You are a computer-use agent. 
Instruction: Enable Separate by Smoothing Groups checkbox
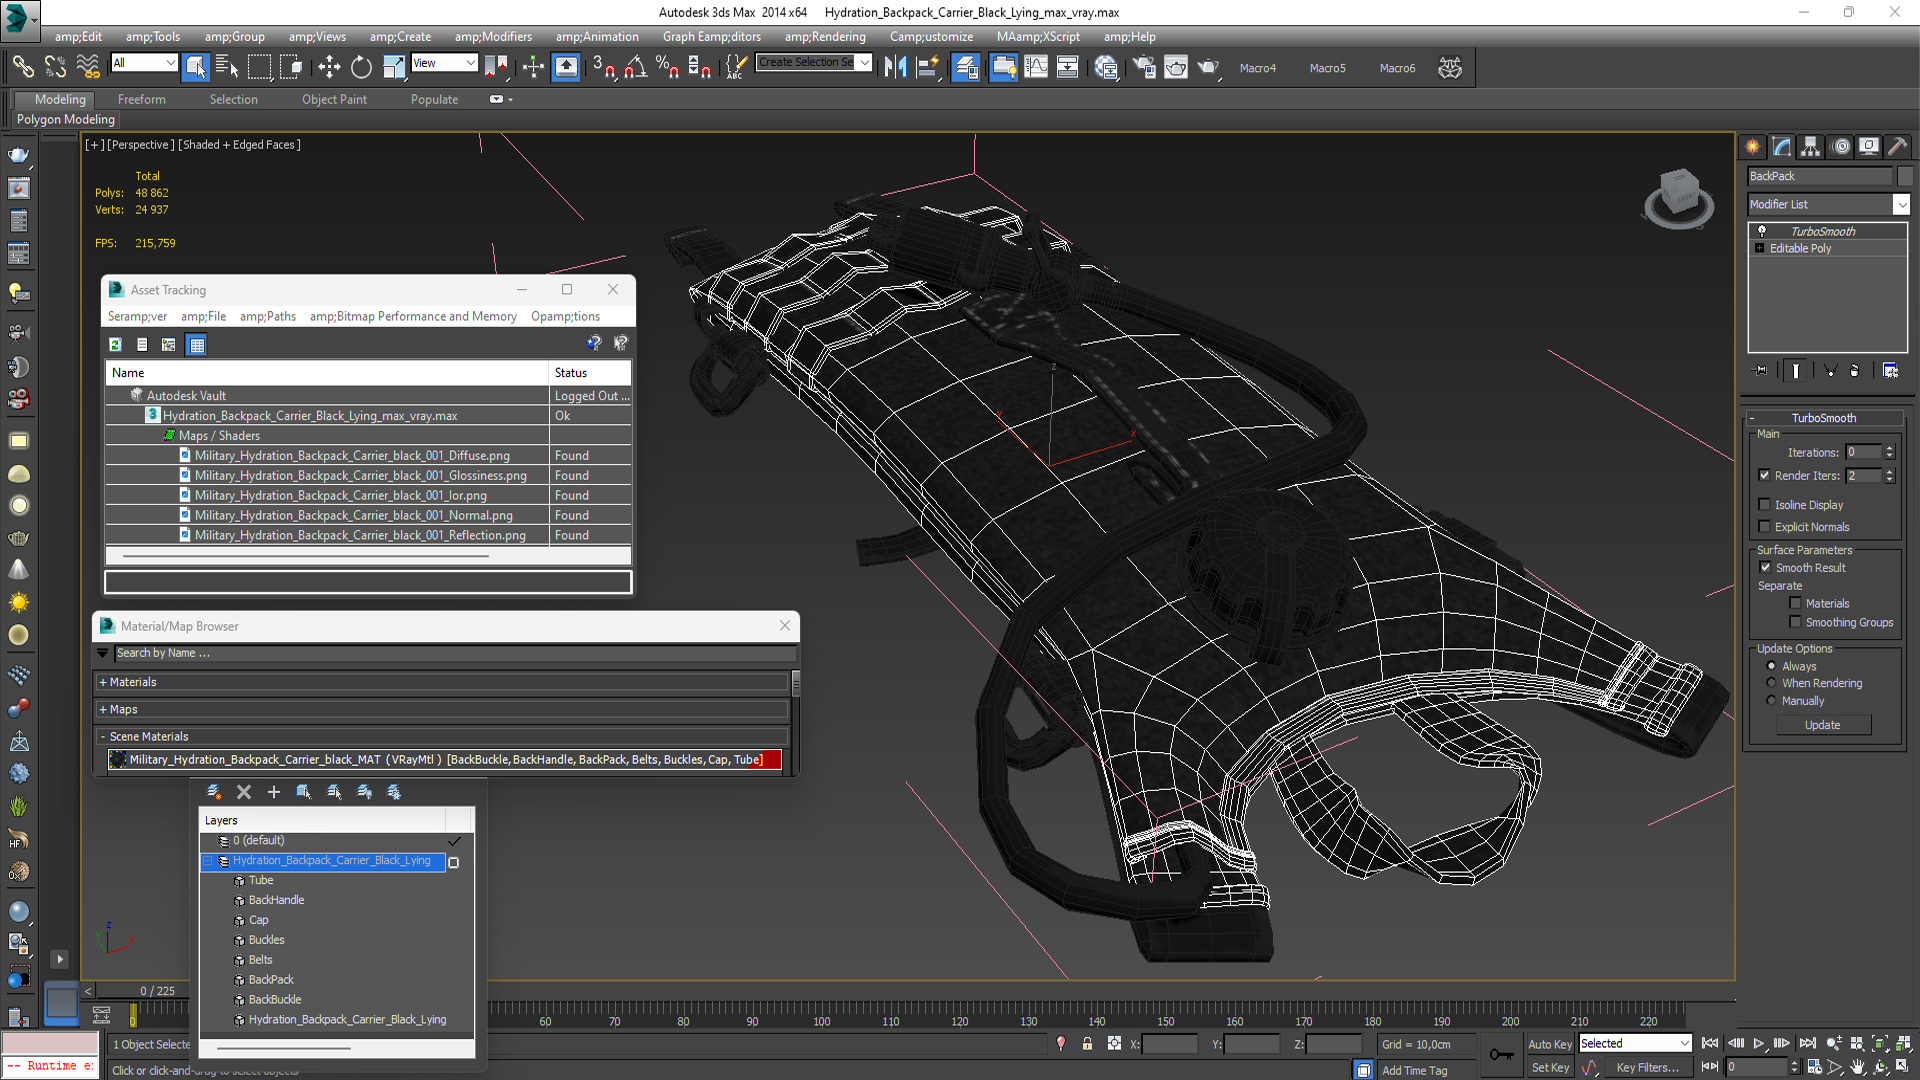[x=1795, y=622]
